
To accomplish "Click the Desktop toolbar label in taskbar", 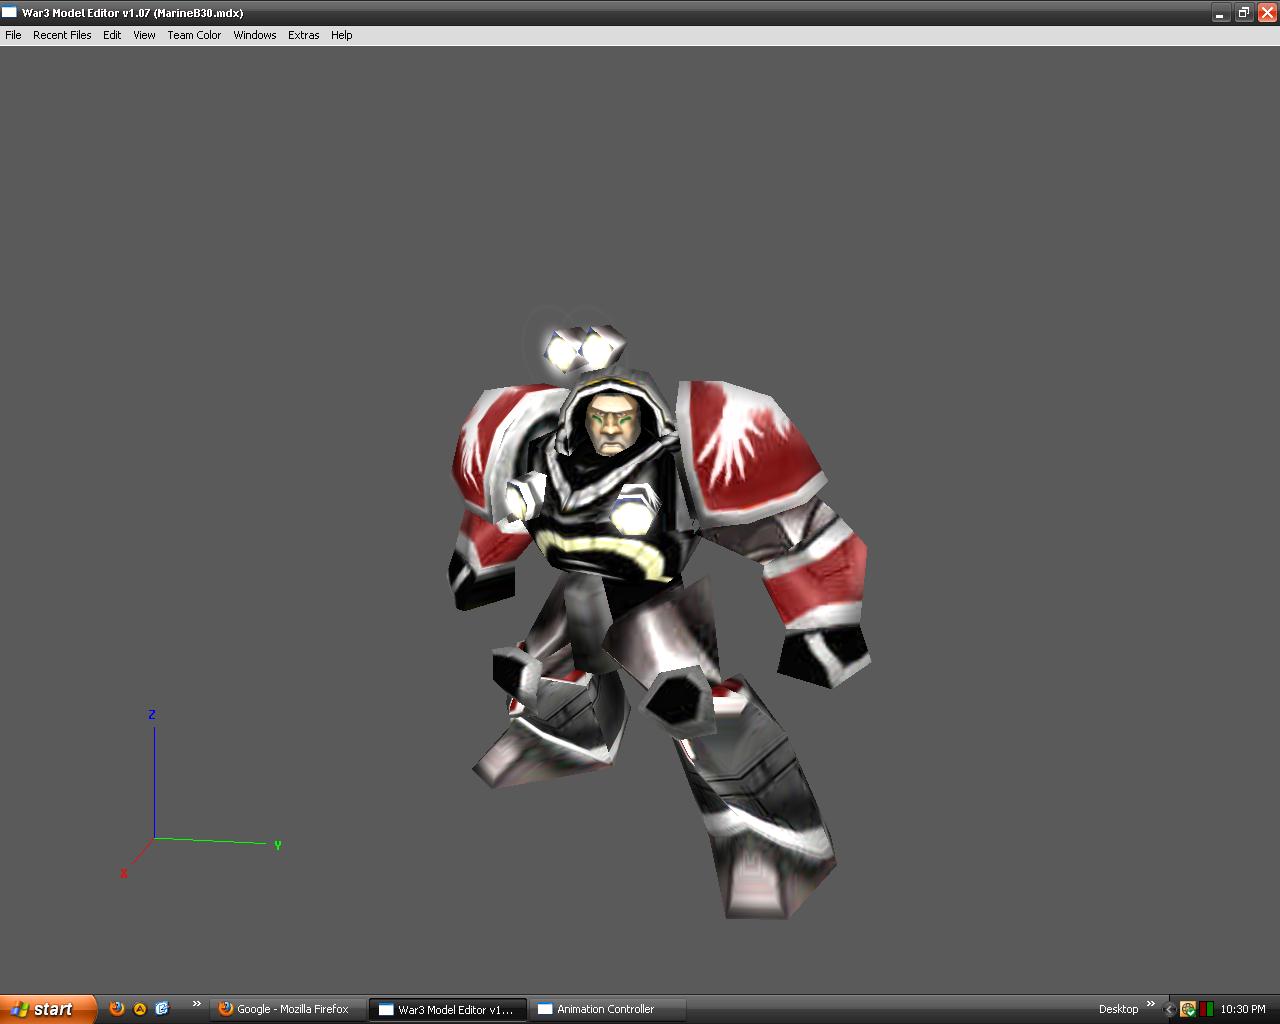I will (x=1118, y=1009).
